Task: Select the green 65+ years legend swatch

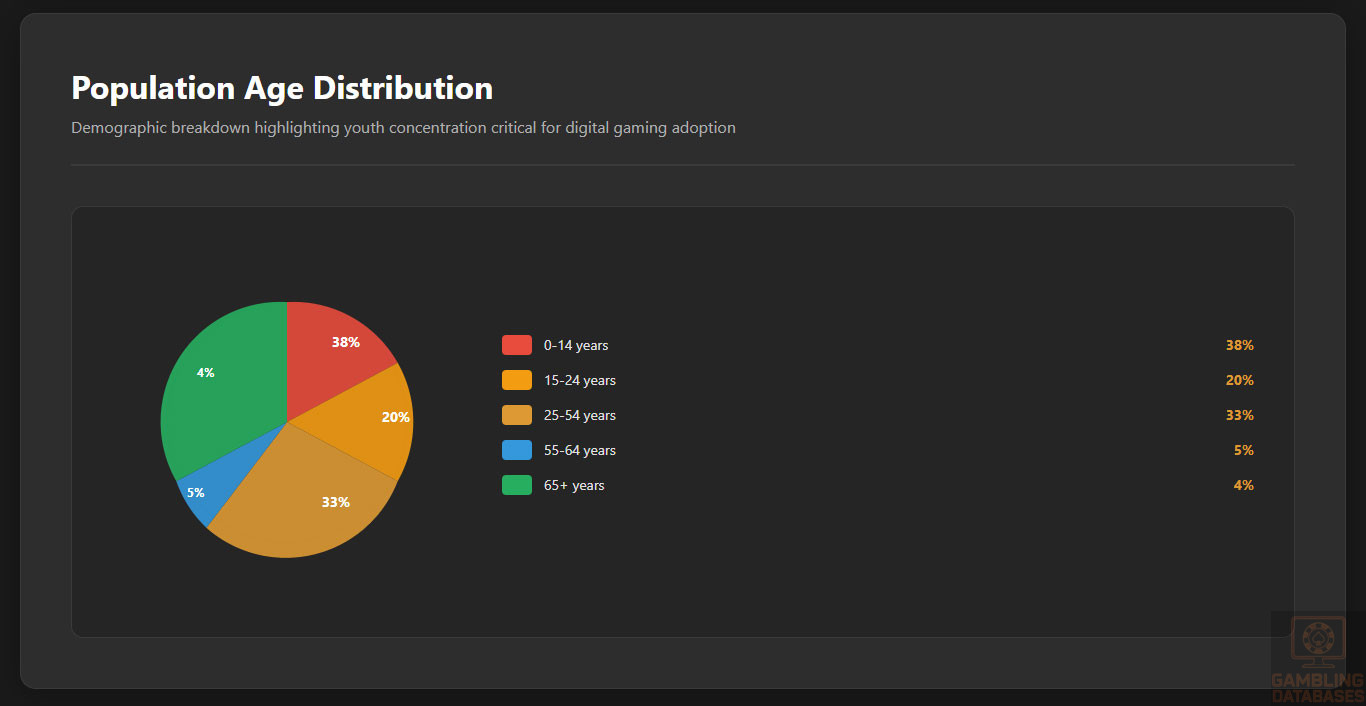Action: [x=516, y=485]
